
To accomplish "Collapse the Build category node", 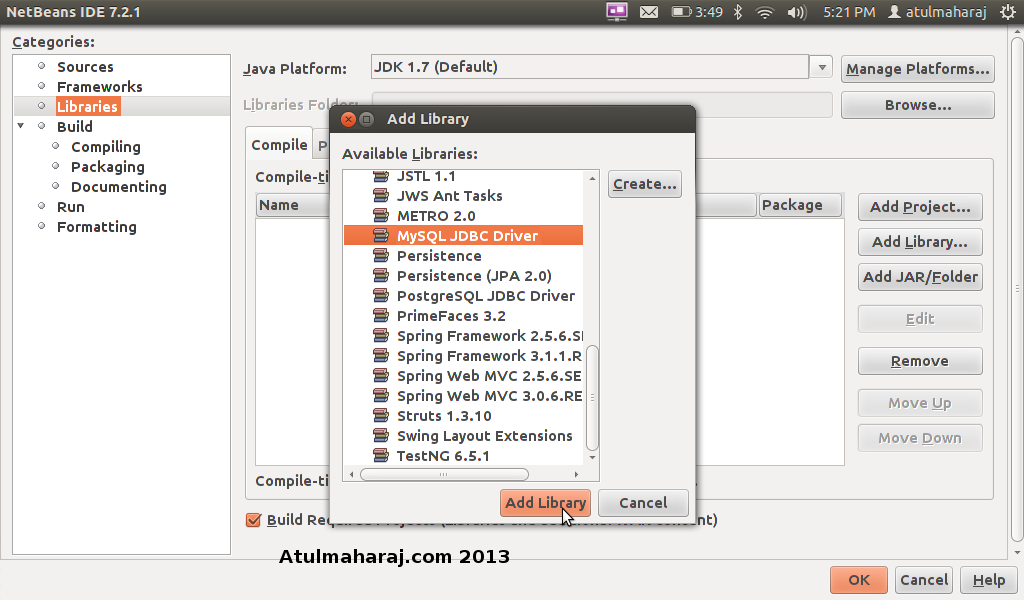I will [x=21, y=125].
